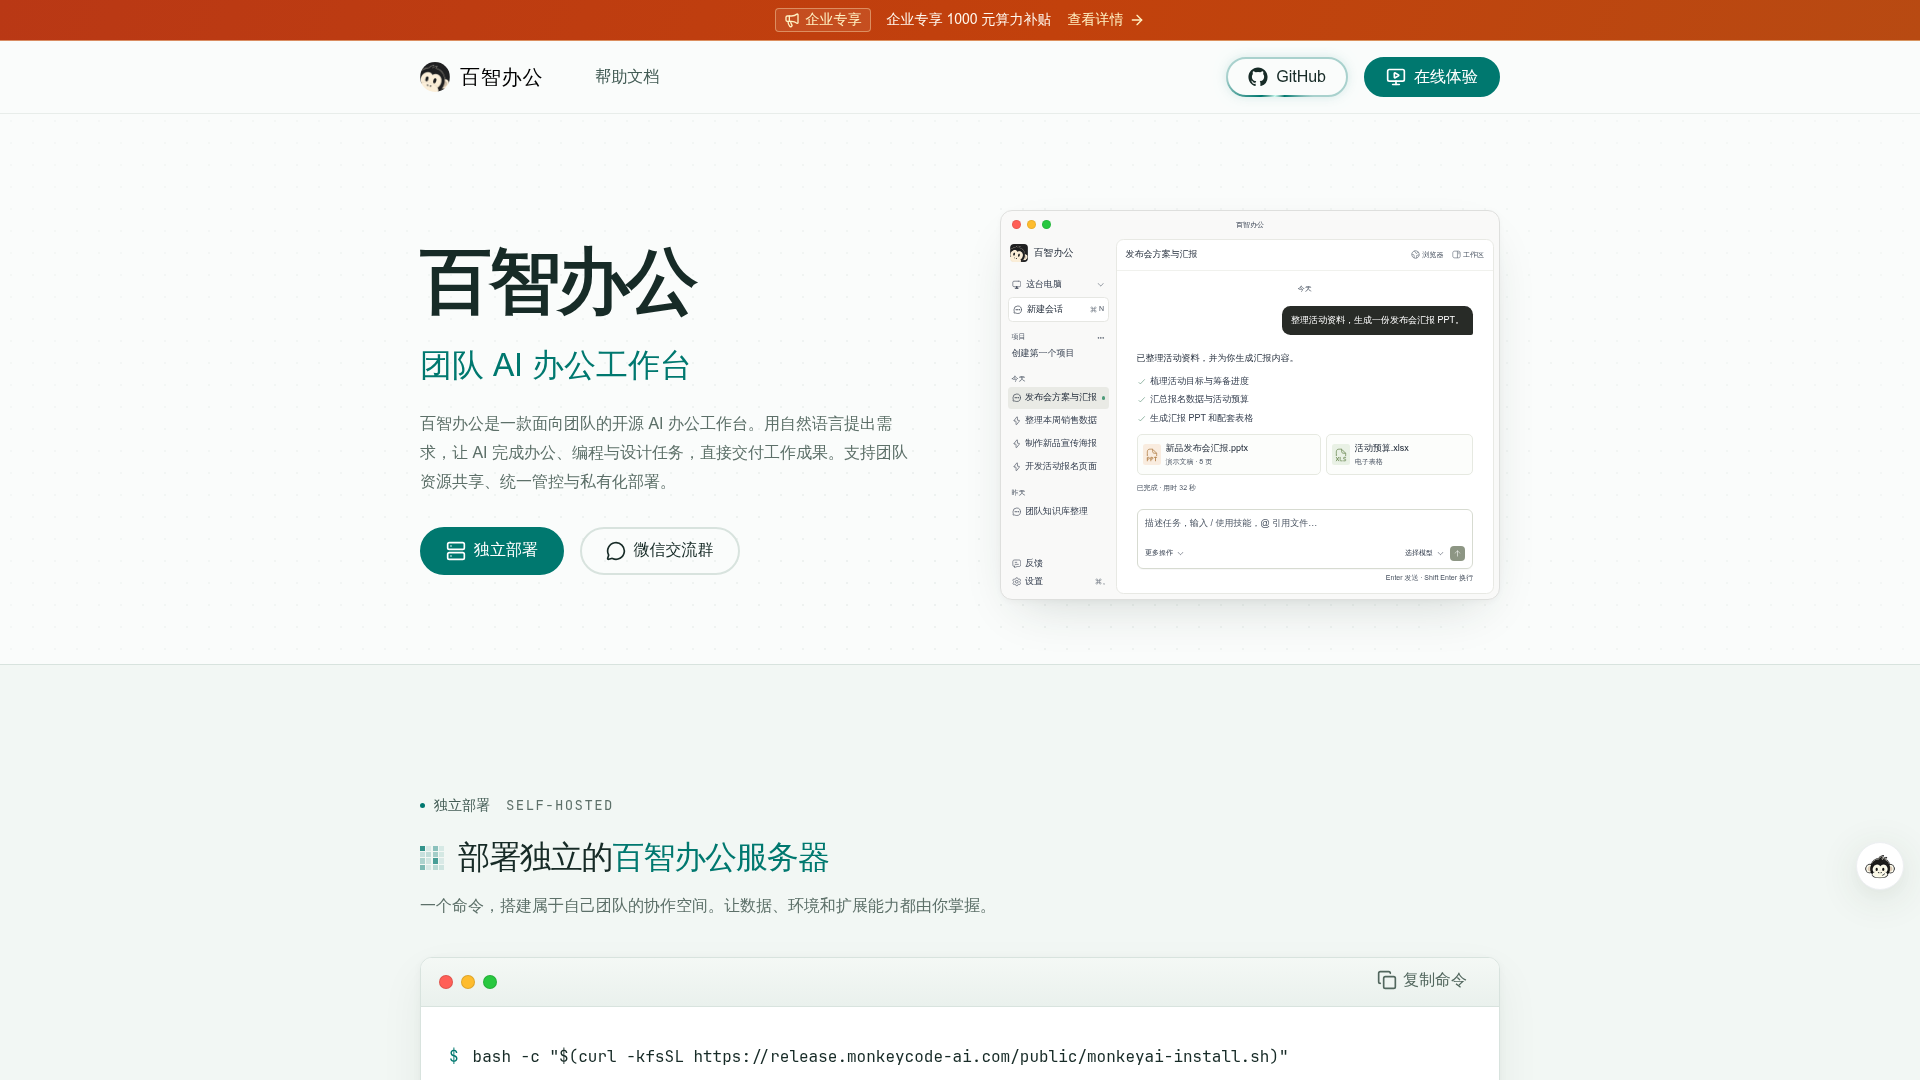Click the send arrow button in preview
Screen dimensions: 1920x1080
click(1458, 554)
